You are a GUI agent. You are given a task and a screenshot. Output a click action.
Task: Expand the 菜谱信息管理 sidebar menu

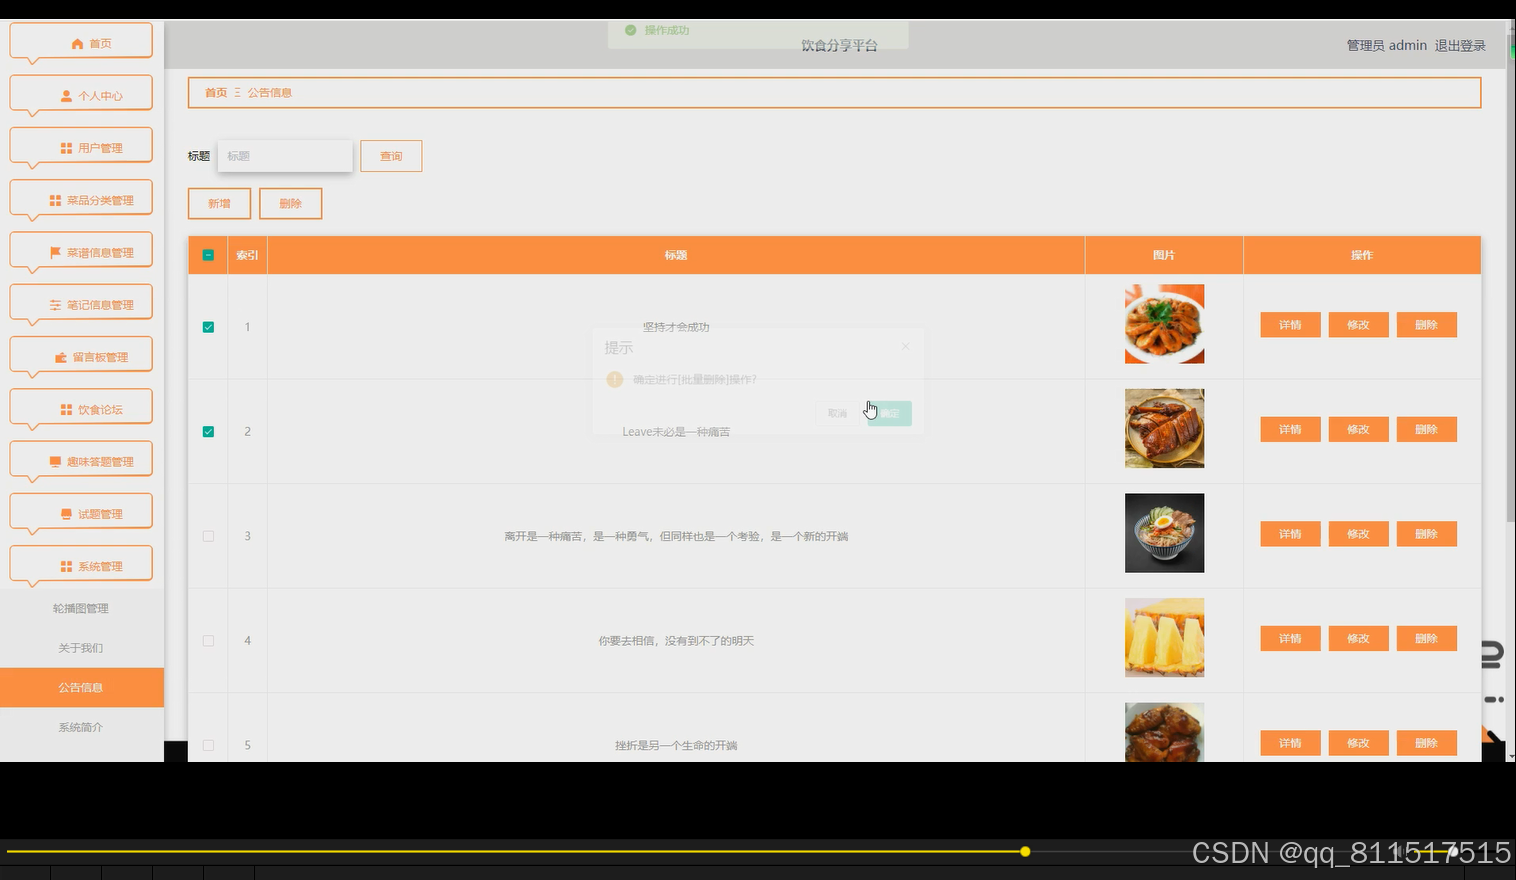[x=81, y=252]
